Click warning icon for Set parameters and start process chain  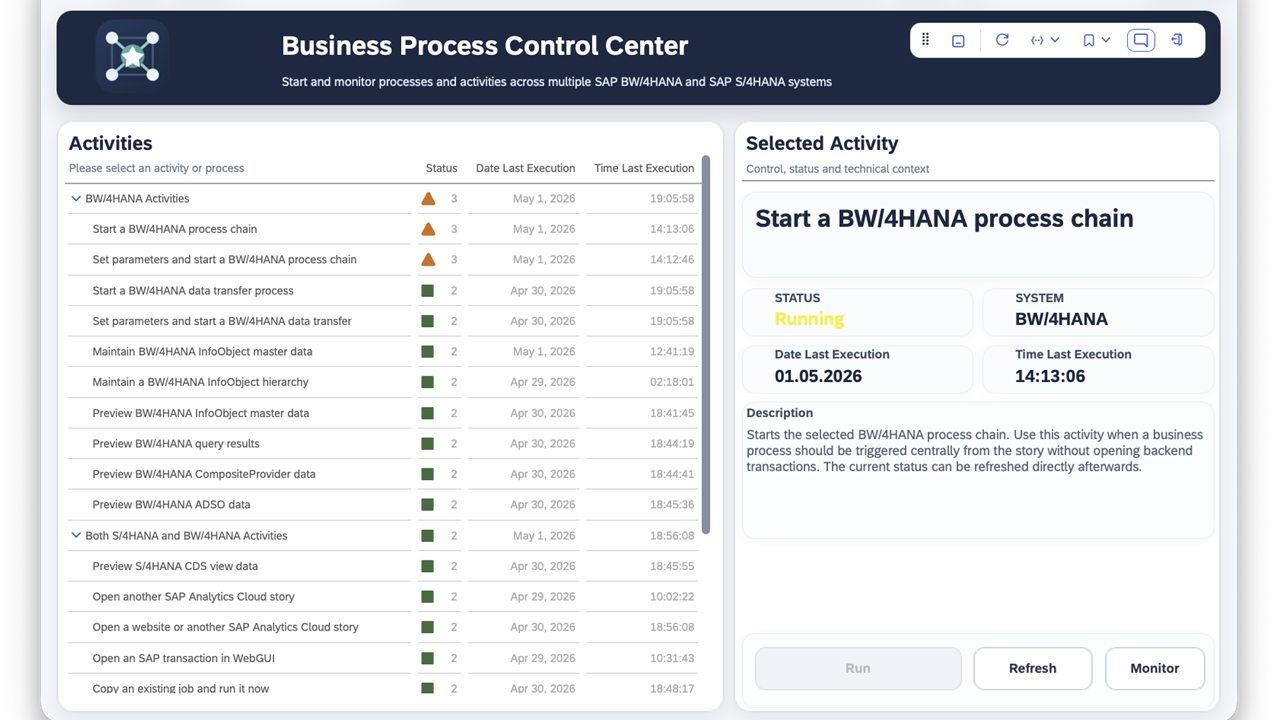pos(428,260)
